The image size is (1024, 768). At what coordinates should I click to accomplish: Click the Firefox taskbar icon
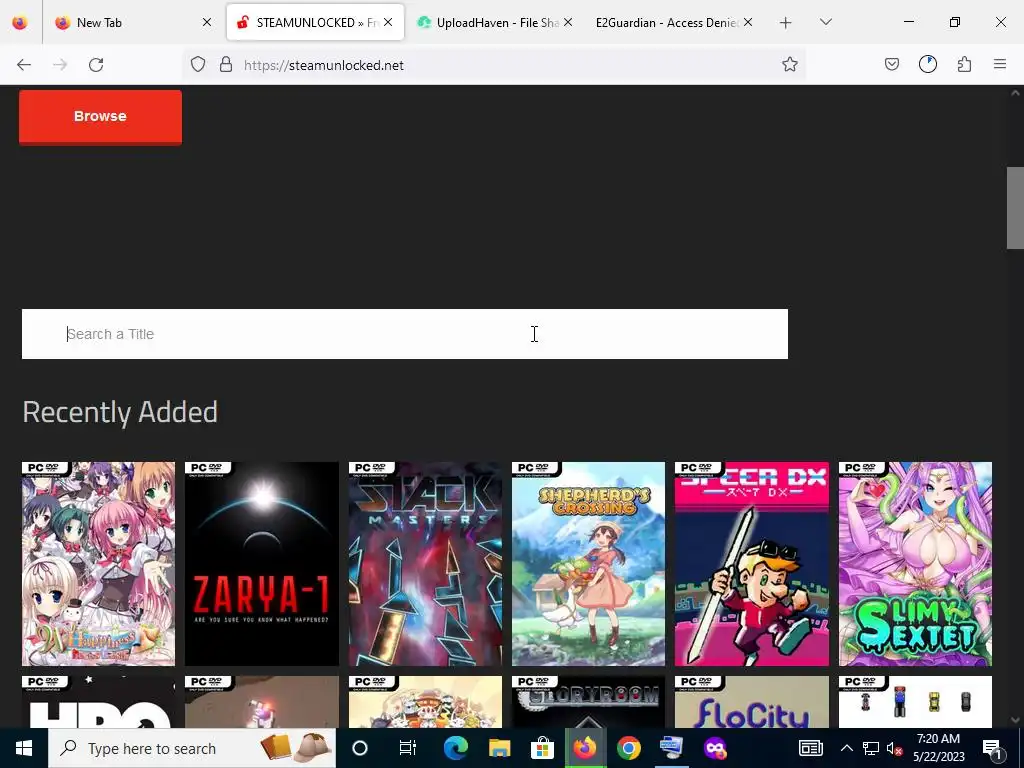coord(585,748)
